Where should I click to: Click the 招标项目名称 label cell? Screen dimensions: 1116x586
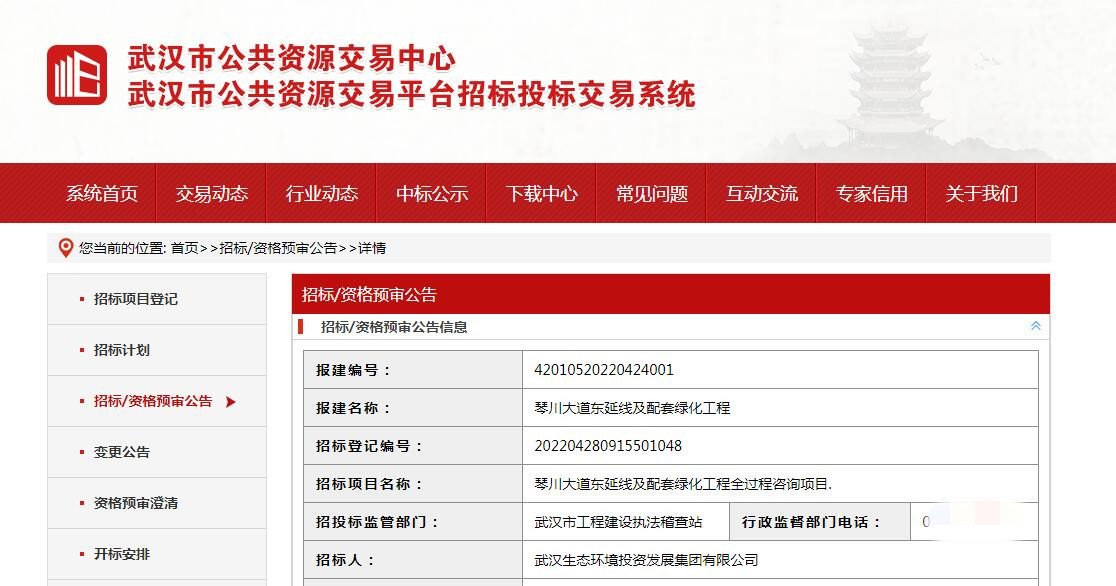pyautogui.click(x=413, y=484)
